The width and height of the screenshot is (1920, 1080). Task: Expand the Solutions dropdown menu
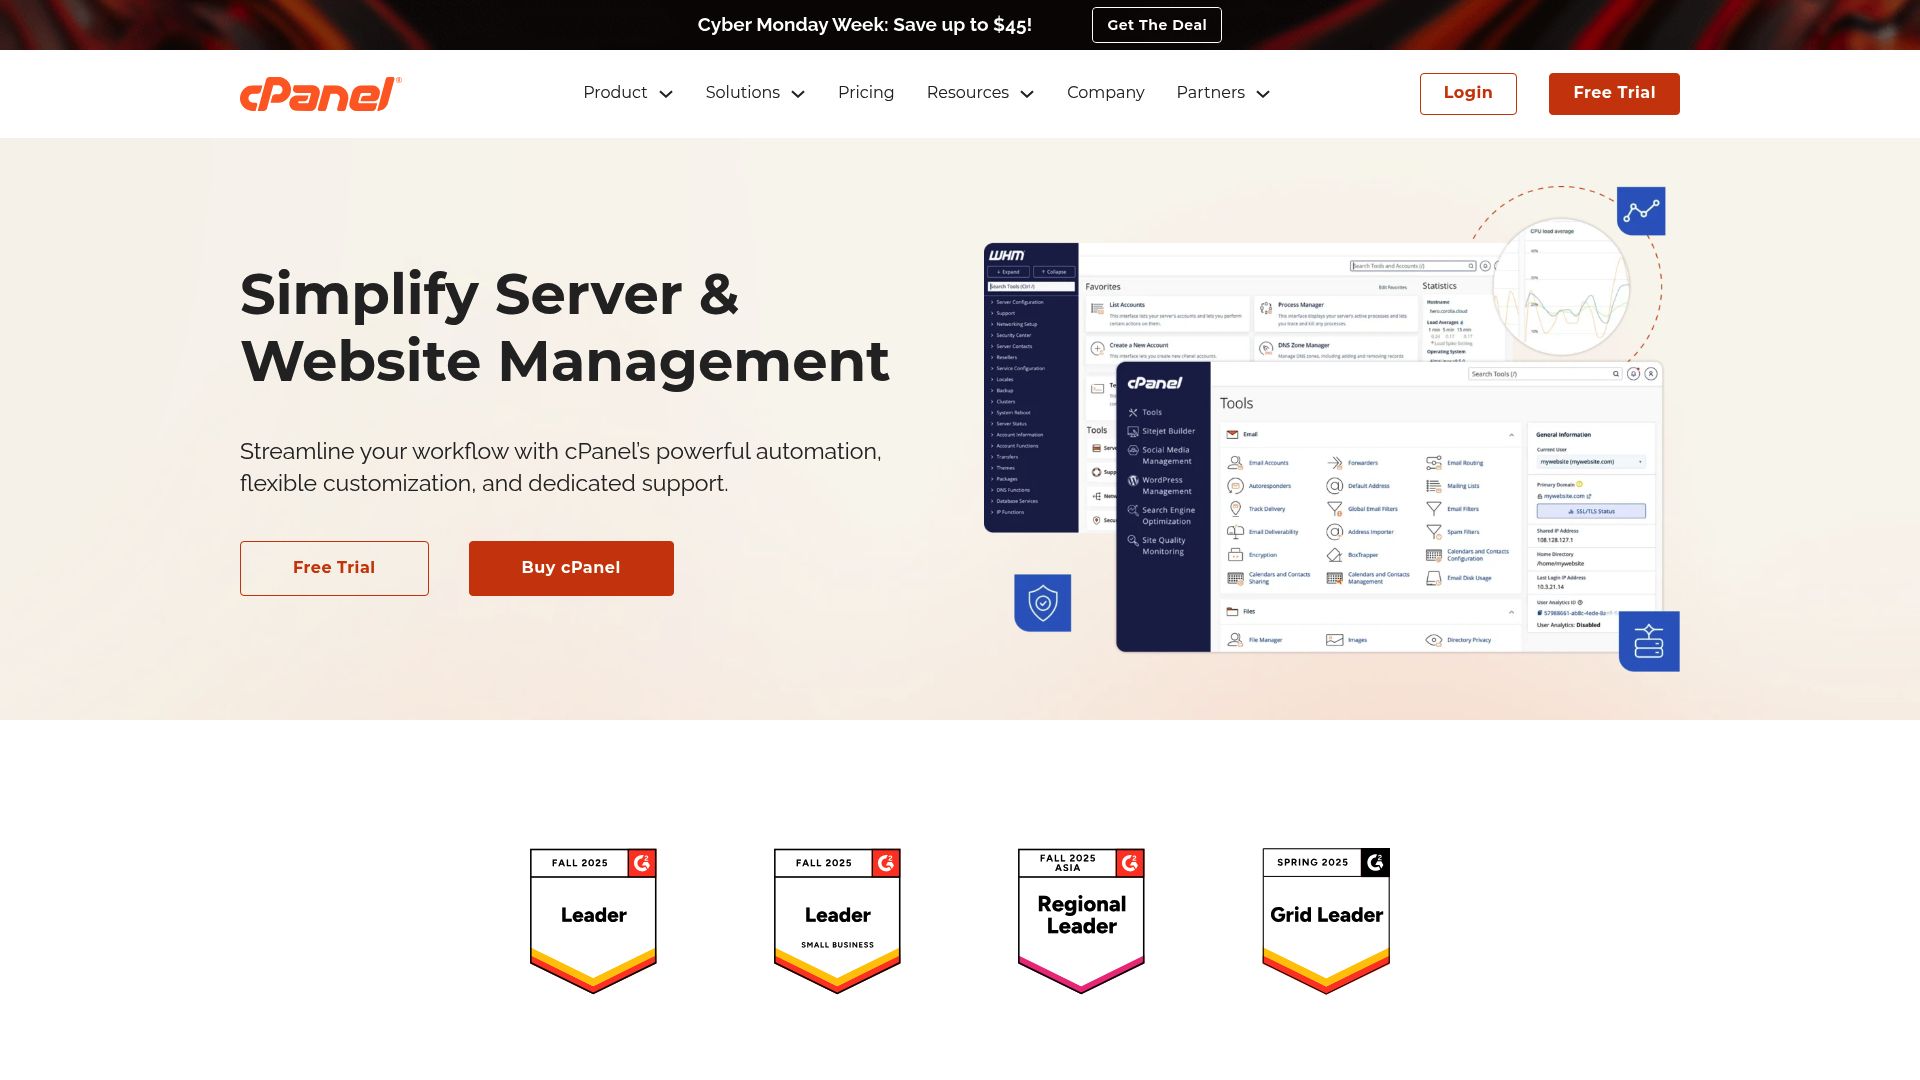[x=755, y=93]
